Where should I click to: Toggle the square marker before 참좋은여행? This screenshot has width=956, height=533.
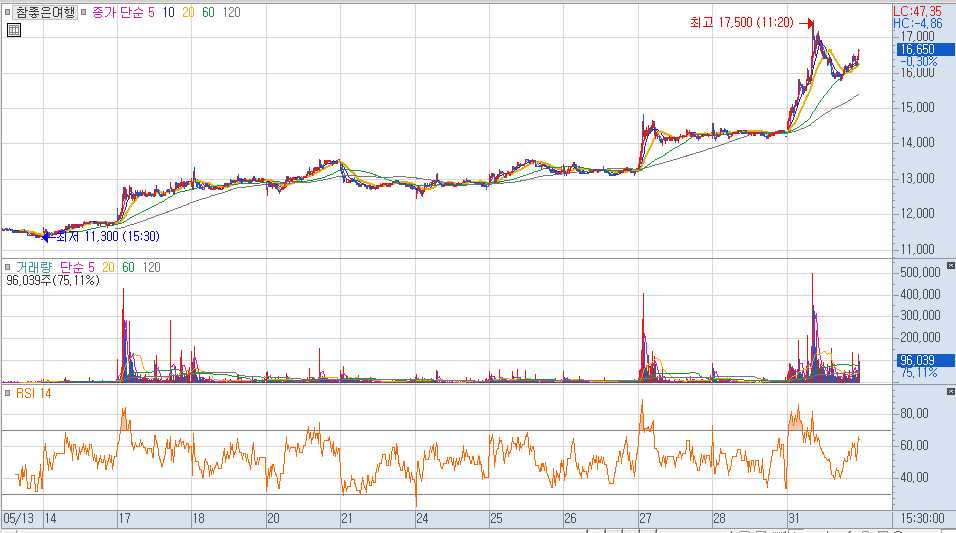point(7,12)
